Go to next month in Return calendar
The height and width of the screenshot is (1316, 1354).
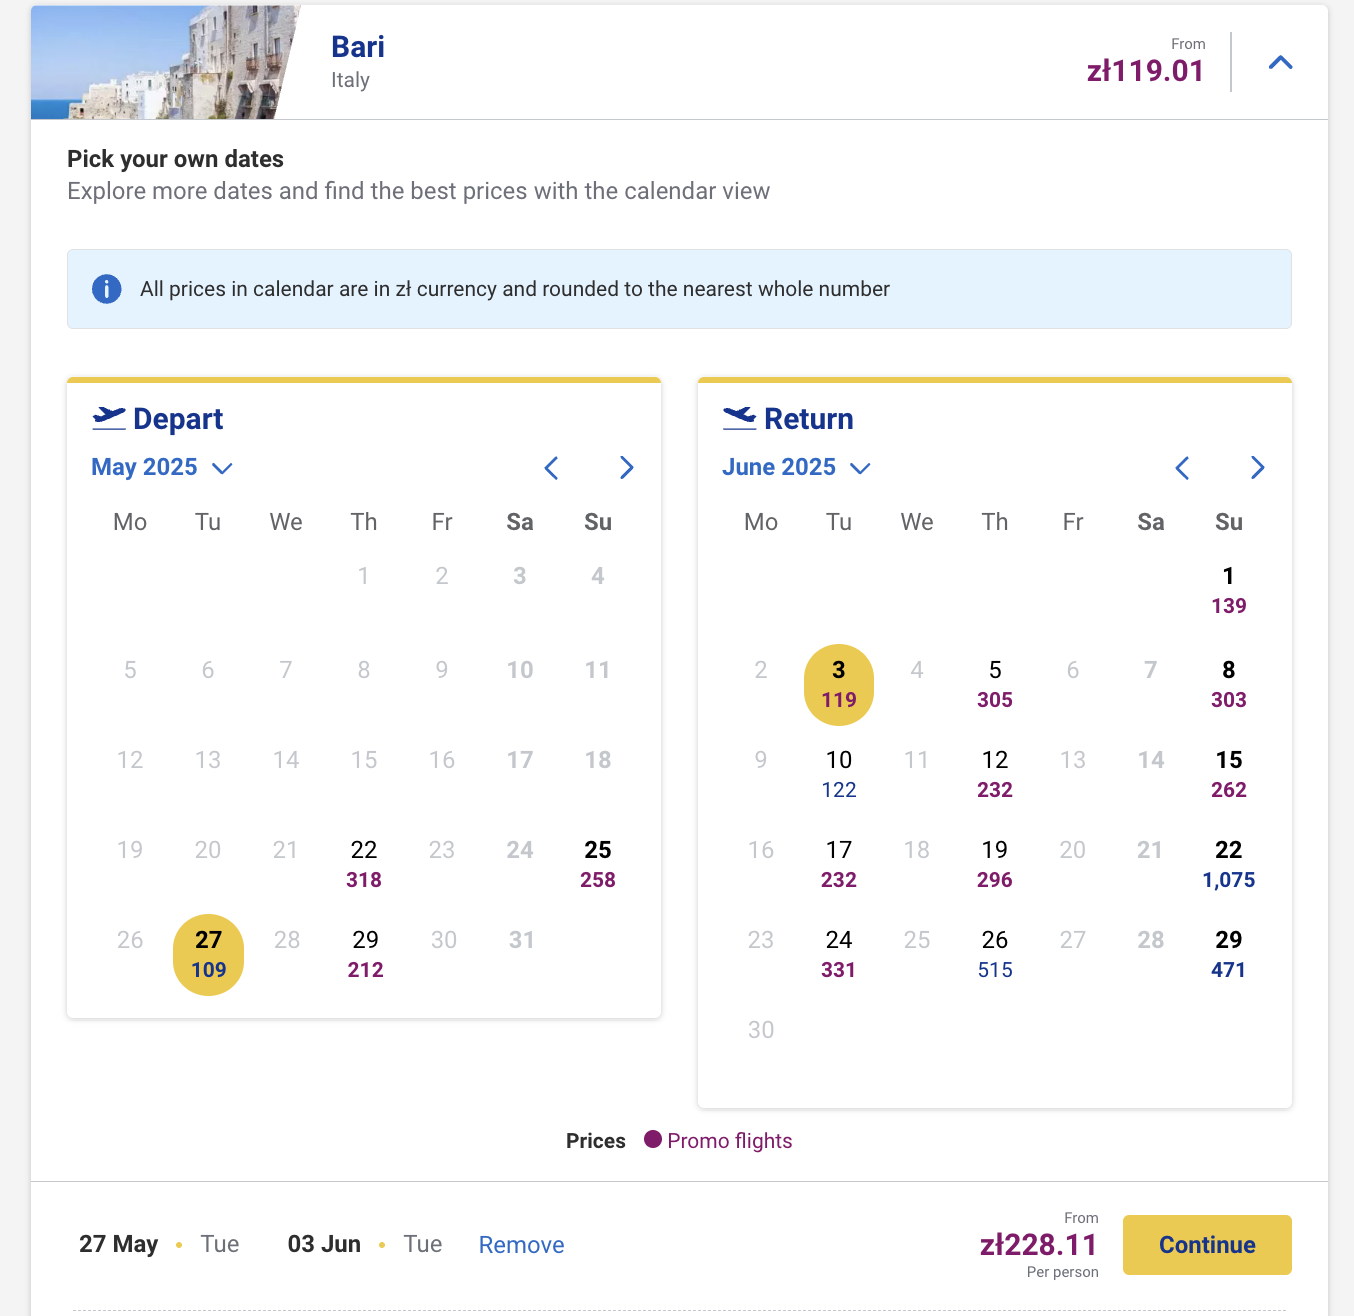coord(1257,468)
